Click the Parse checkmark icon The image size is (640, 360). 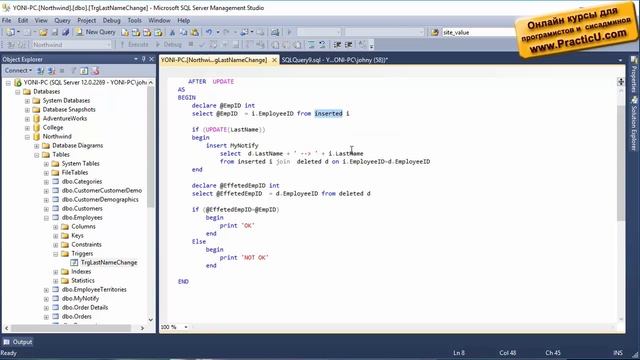tap(202, 44)
